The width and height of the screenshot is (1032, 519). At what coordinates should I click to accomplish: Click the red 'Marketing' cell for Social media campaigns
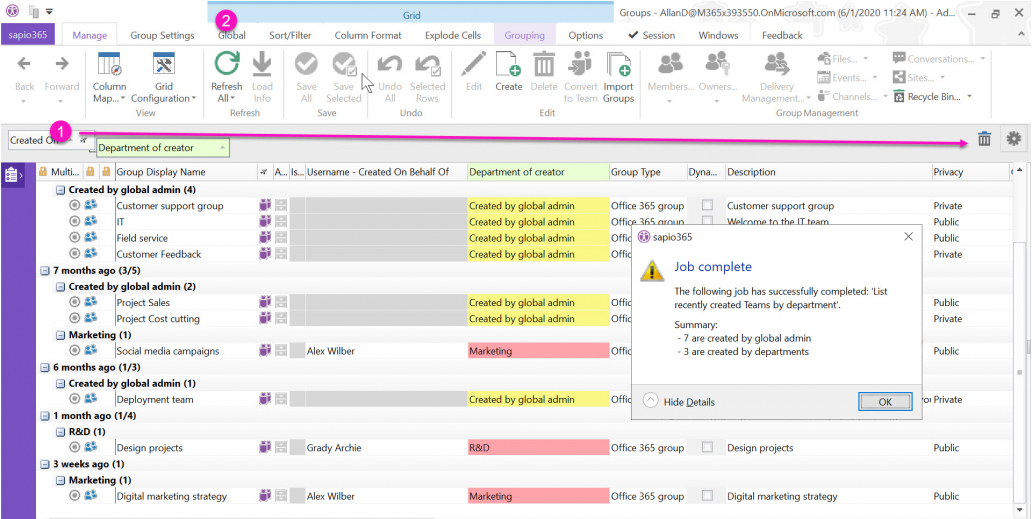(x=538, y=351)
